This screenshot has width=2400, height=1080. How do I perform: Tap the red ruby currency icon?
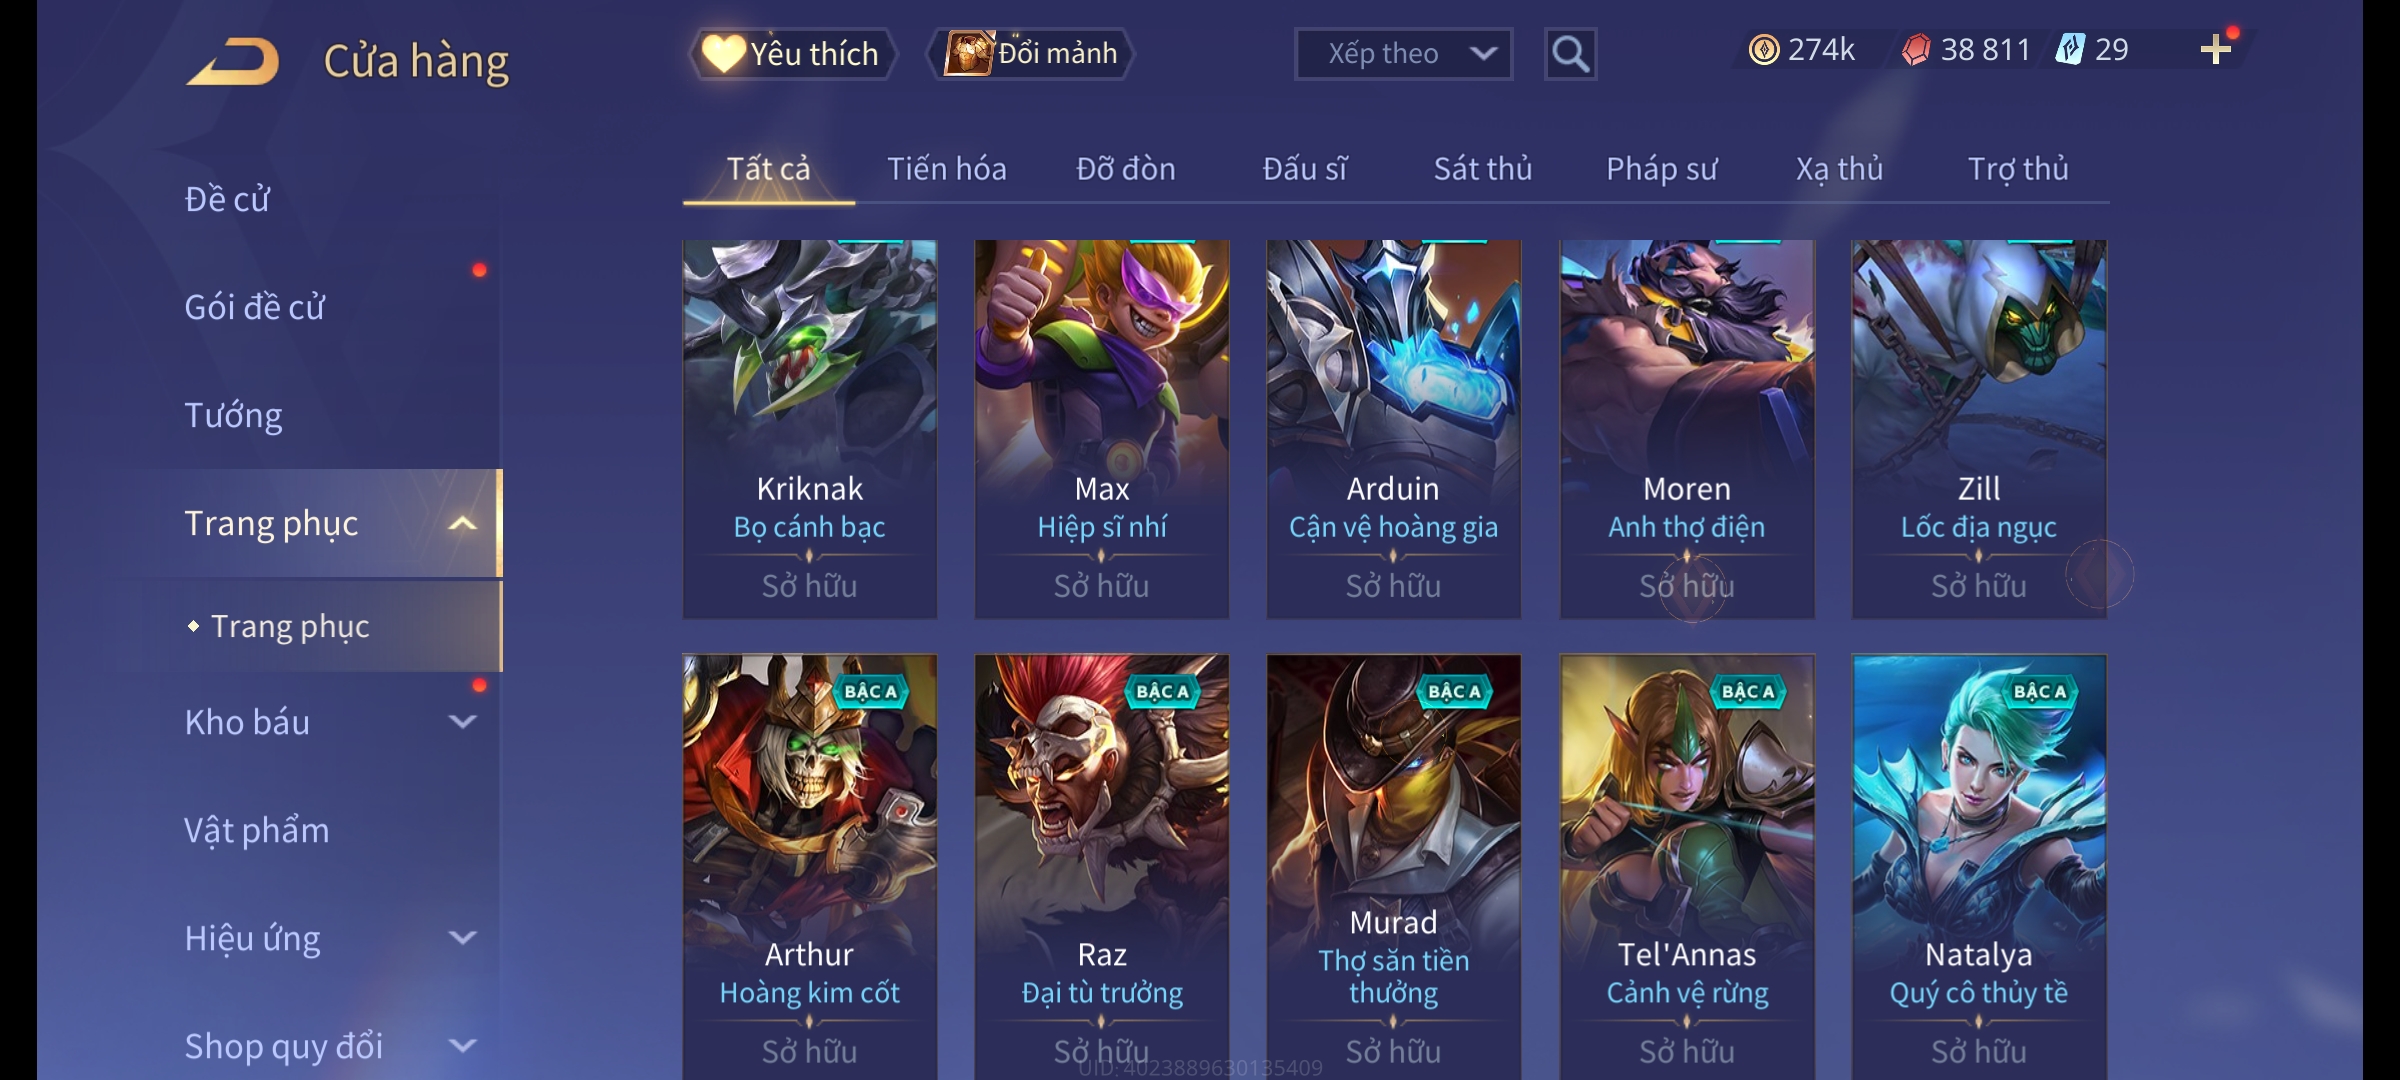click(x=1916, y=49)
